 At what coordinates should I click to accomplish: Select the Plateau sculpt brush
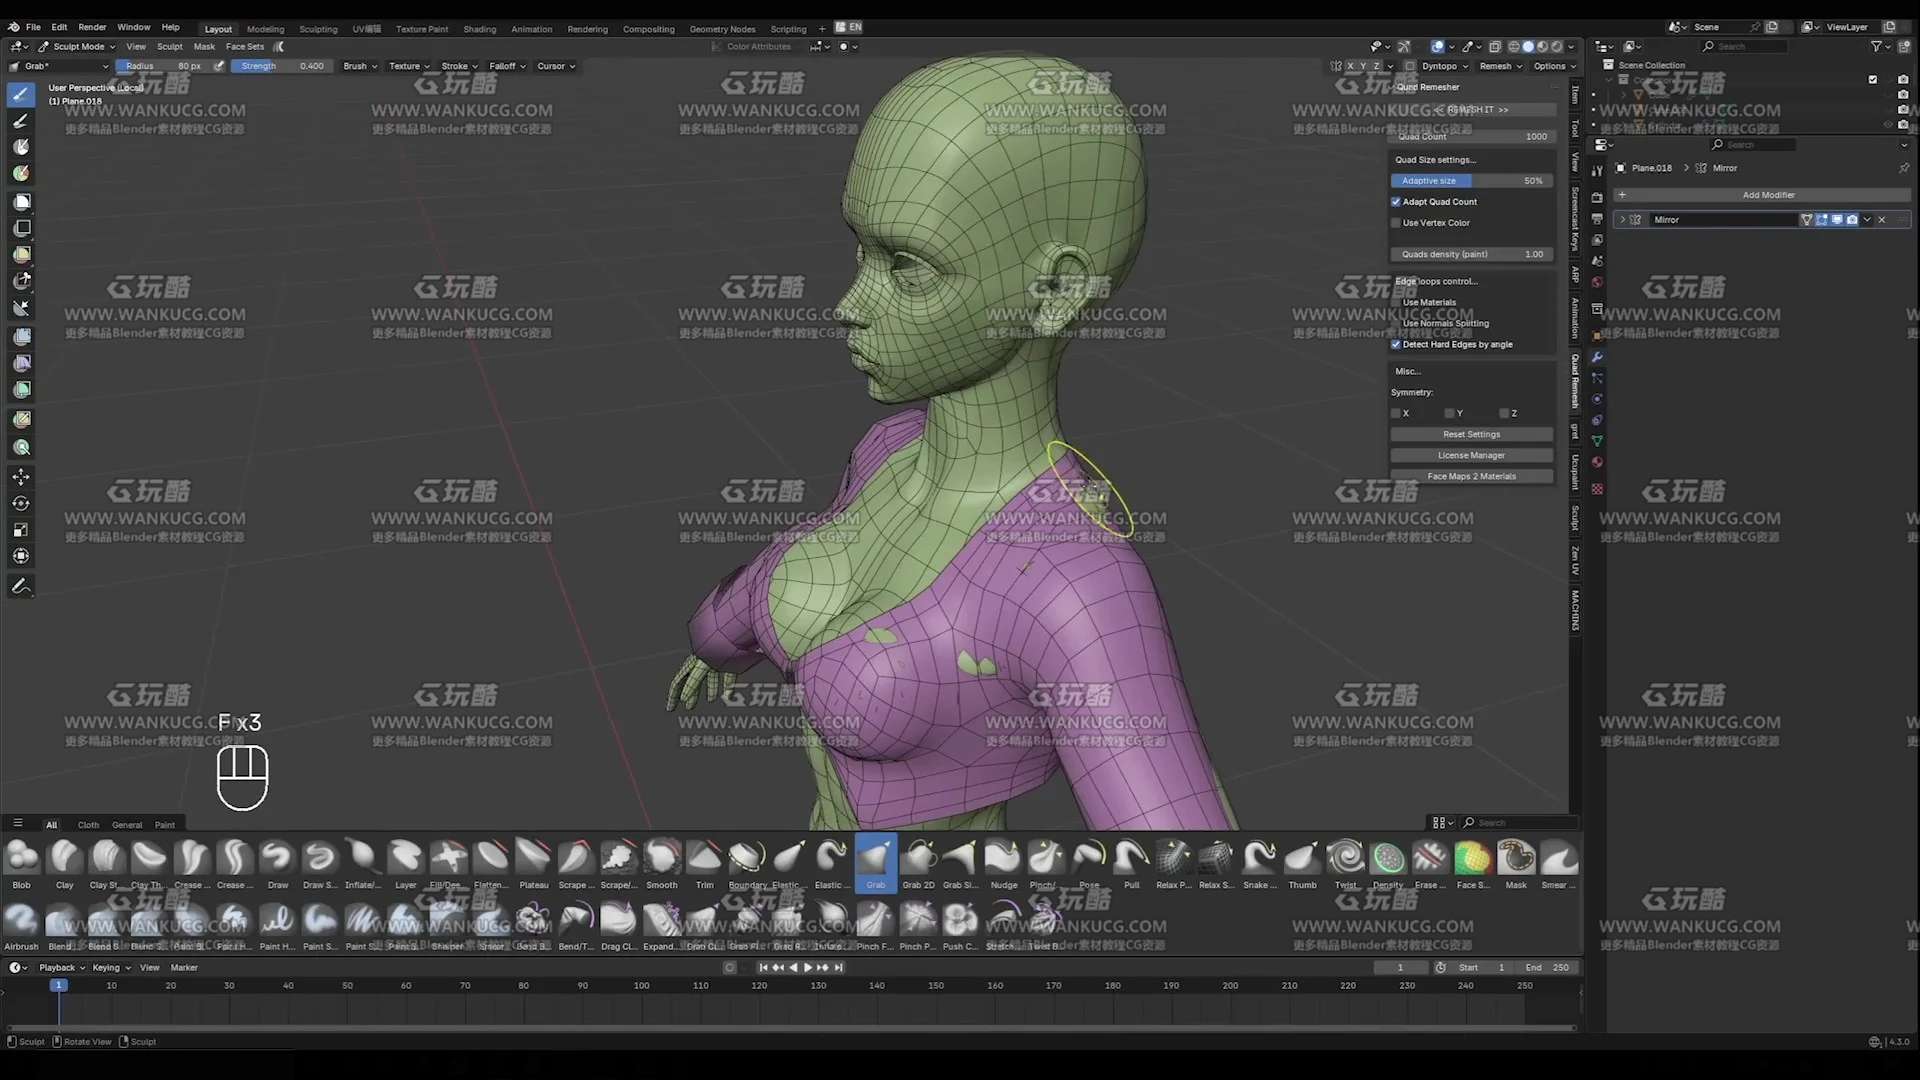[x=533, y=864]
